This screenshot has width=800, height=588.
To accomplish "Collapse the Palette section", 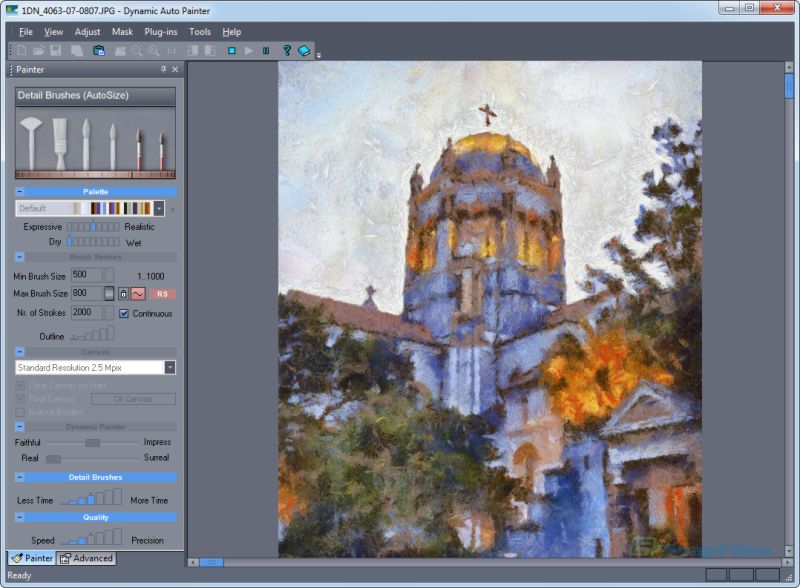I will (x=22, y=190).
